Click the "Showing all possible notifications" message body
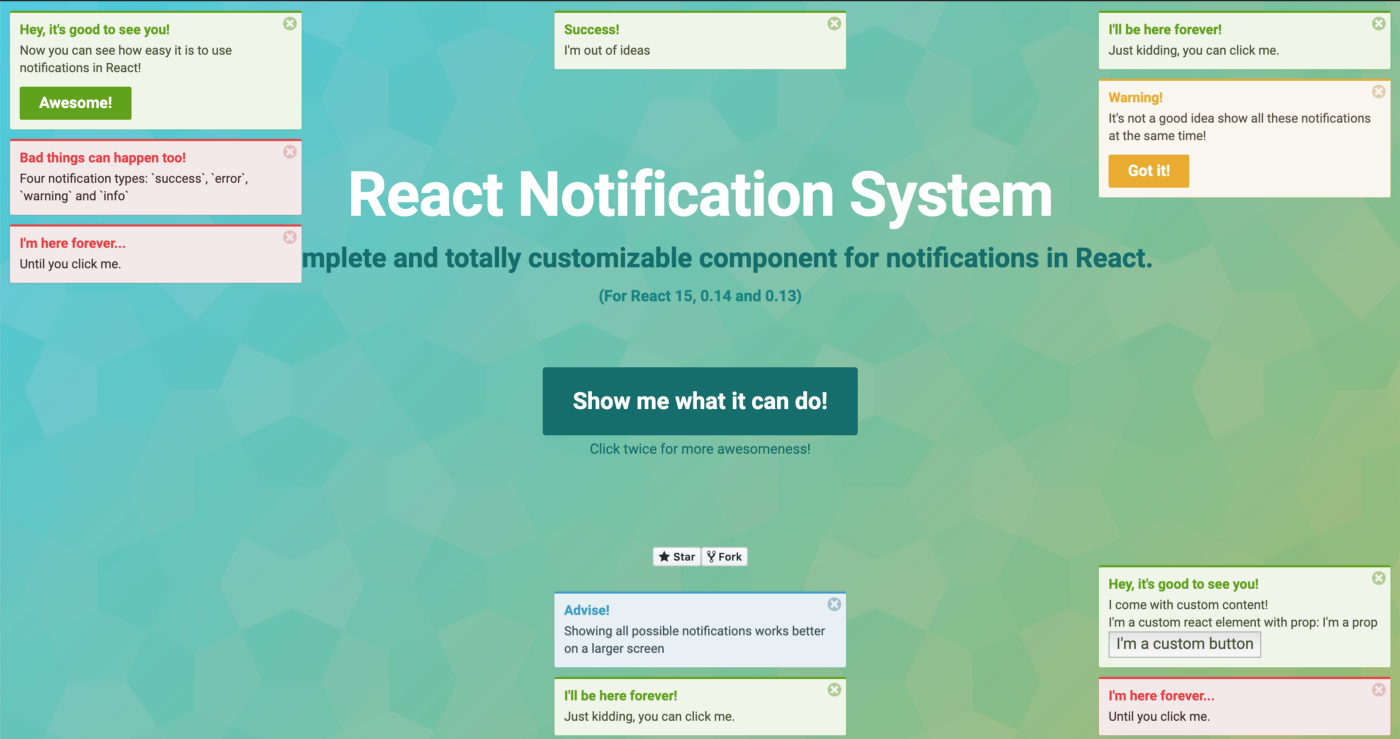 [694, 631]
